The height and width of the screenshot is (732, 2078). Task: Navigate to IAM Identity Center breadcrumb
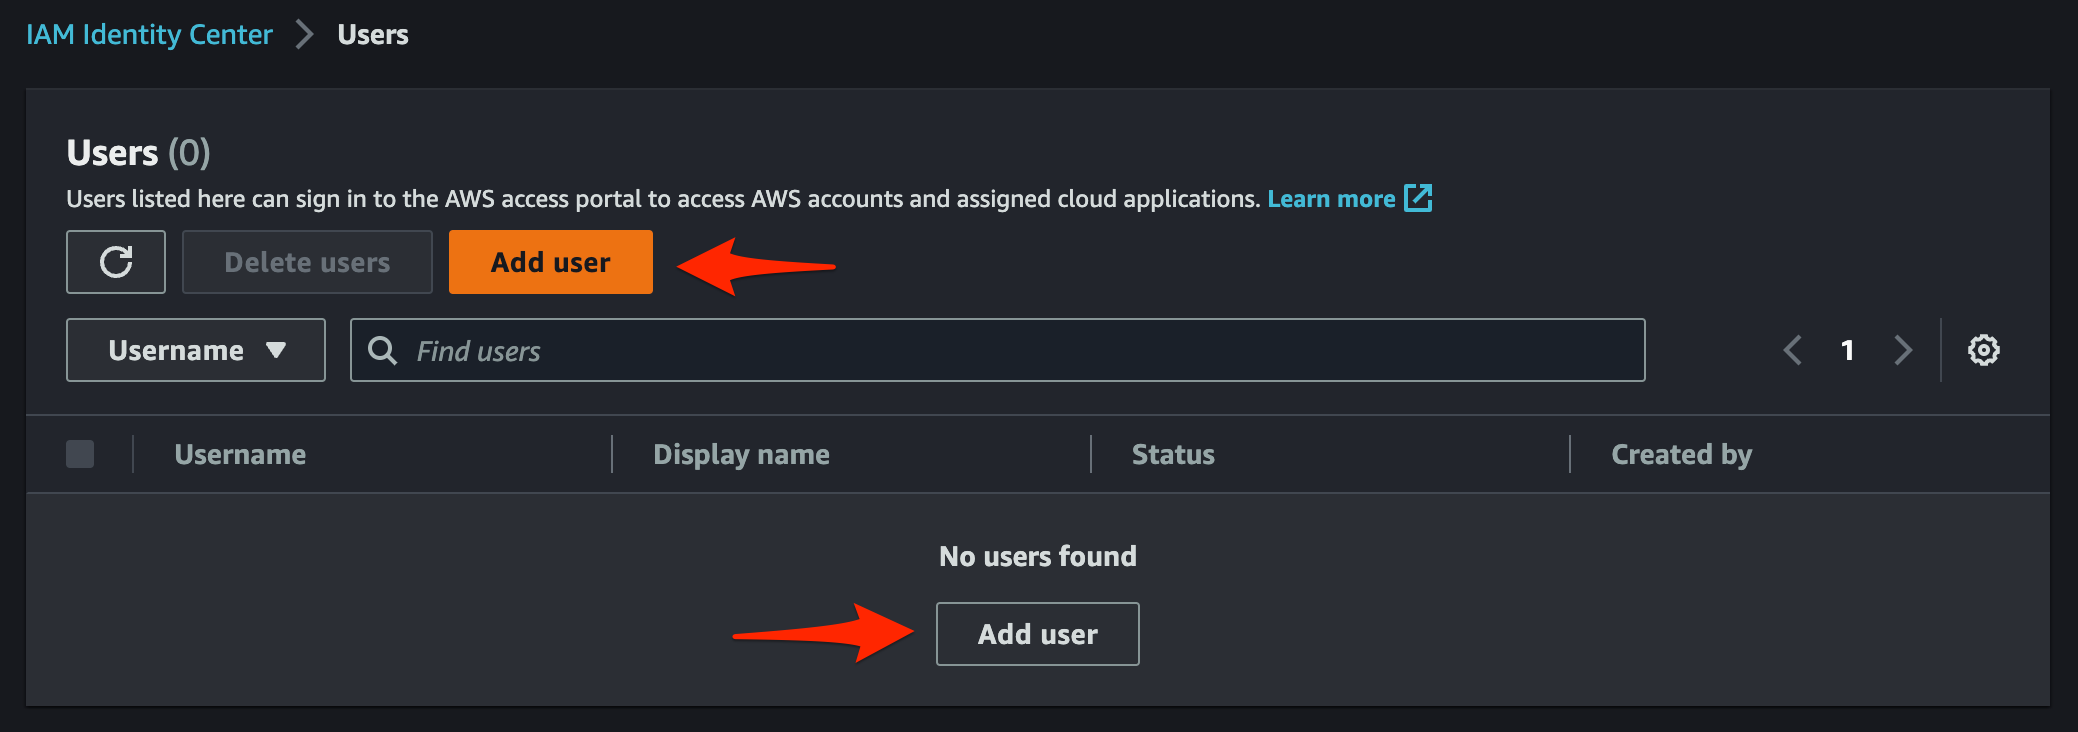(149, 35)
